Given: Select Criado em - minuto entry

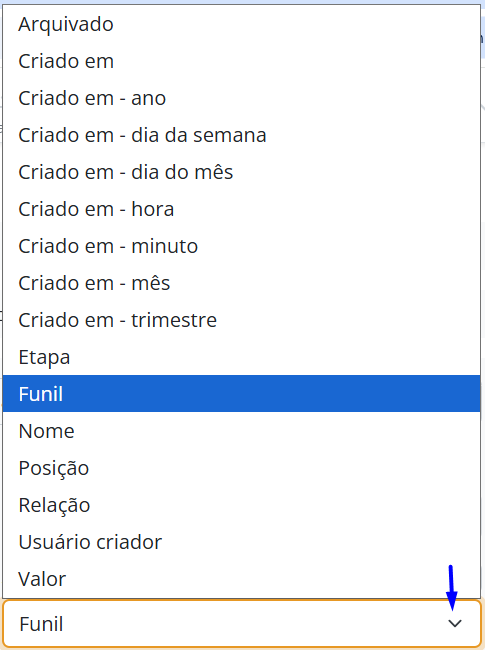Looking at the screenshot, I should coord(241,246).
